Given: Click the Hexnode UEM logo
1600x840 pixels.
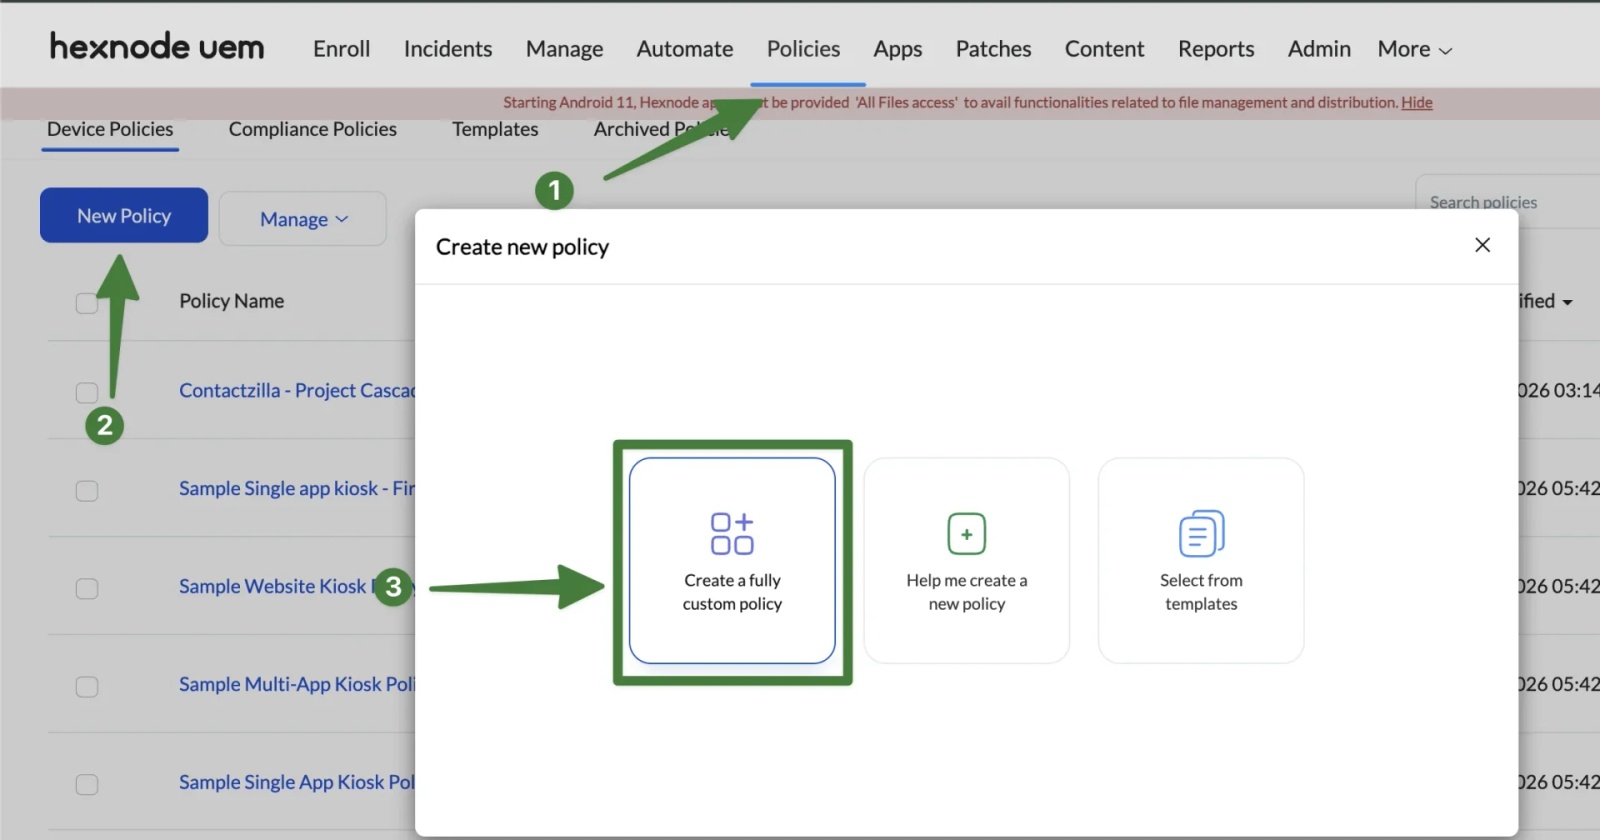Looking at the screenshot, I should (x=157, y=47).
